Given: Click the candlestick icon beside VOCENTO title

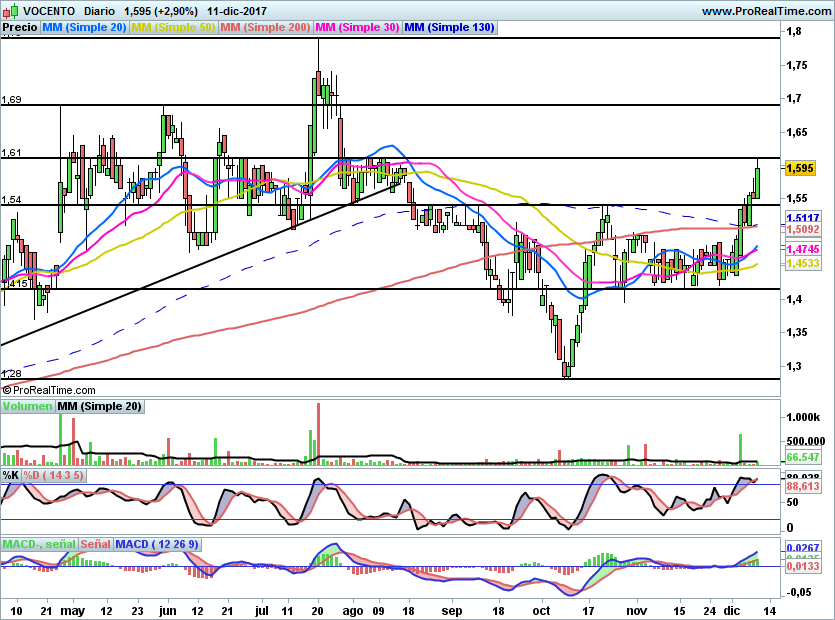Looking at the screenshot, I should tap(10, 11).
